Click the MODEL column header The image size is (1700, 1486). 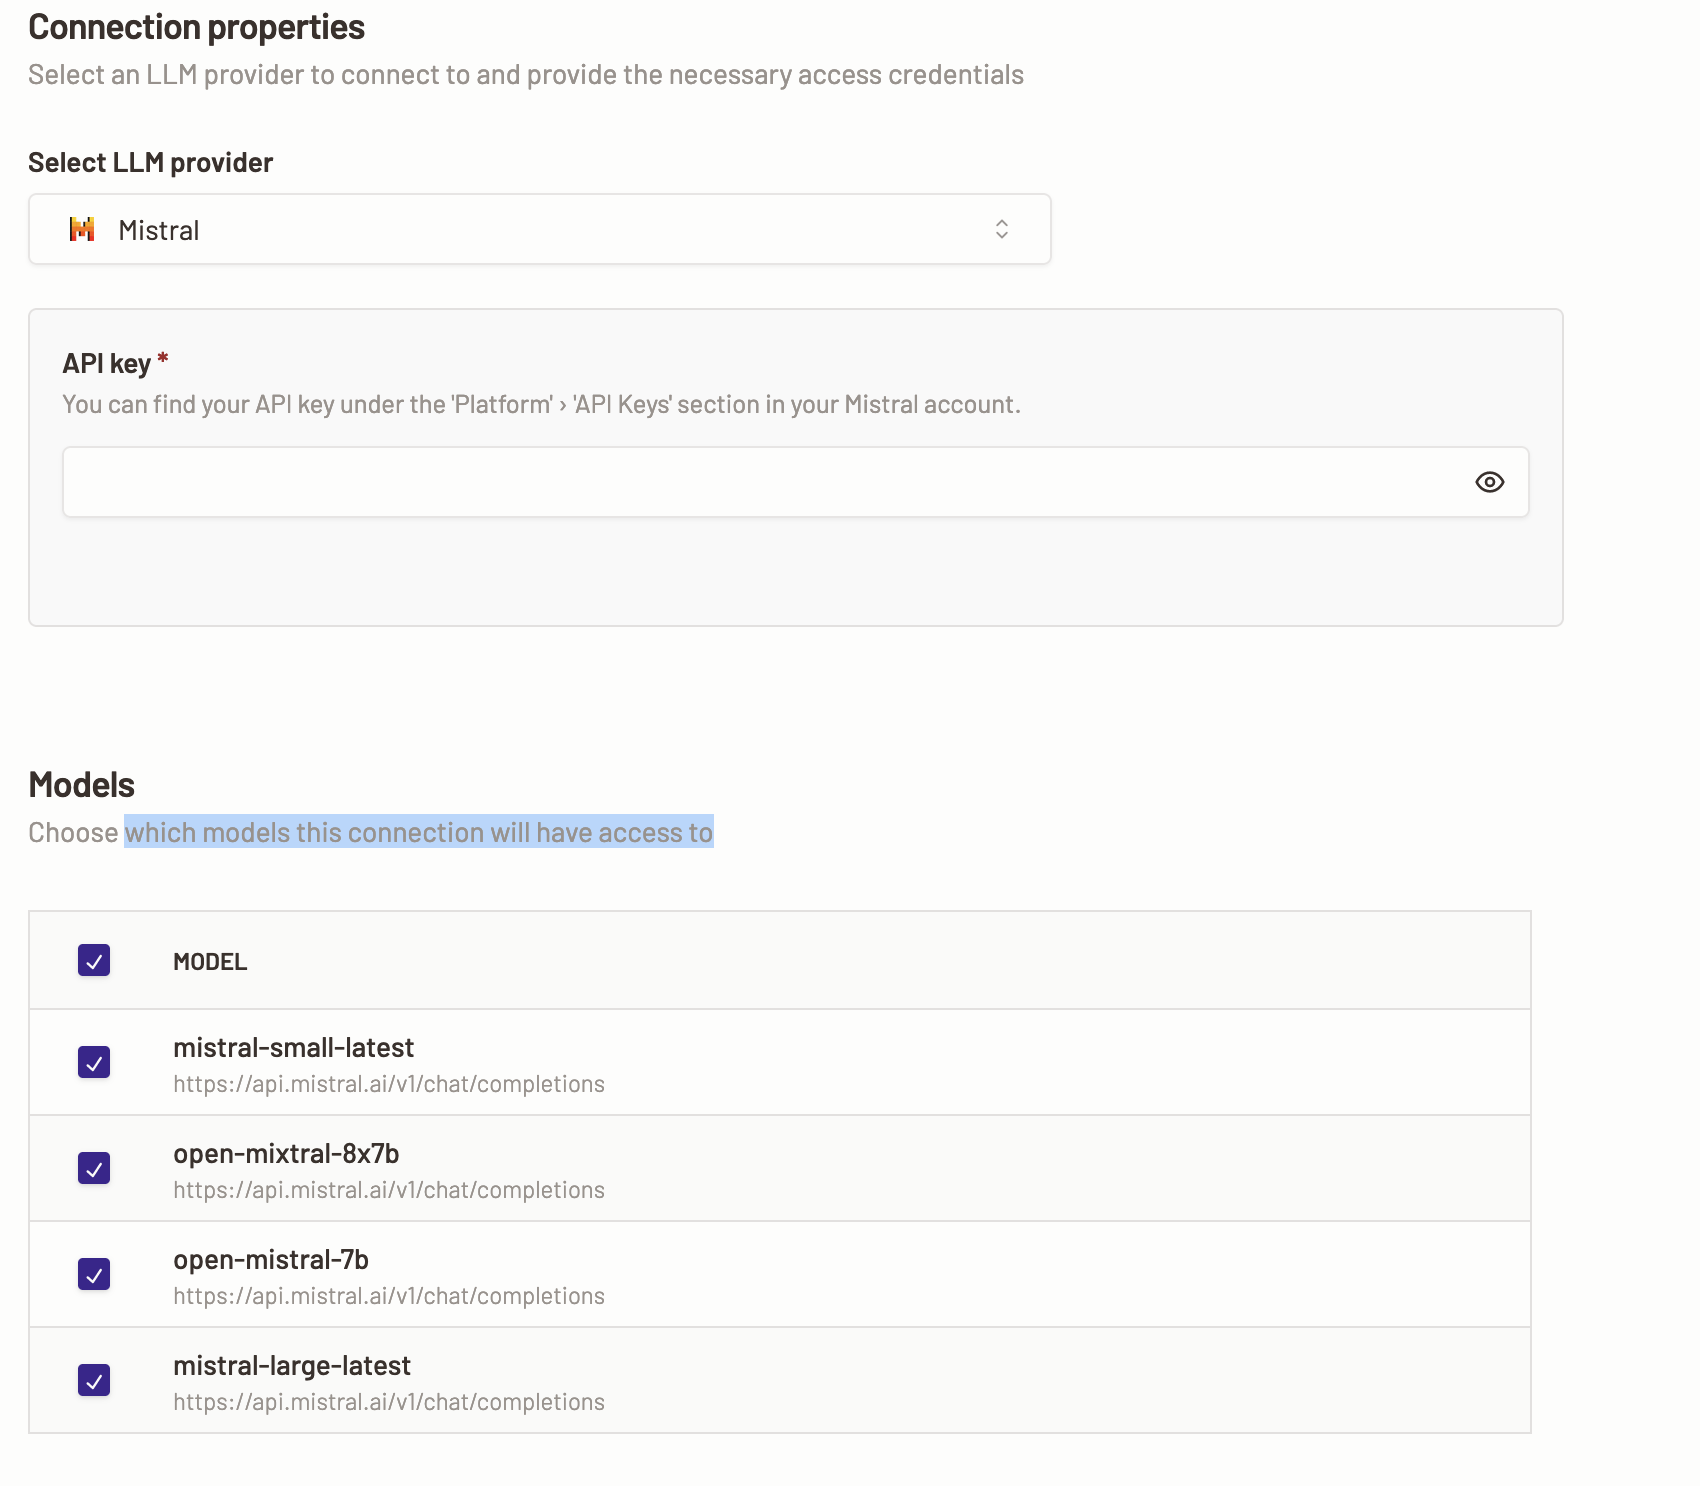tap(210, 962)
